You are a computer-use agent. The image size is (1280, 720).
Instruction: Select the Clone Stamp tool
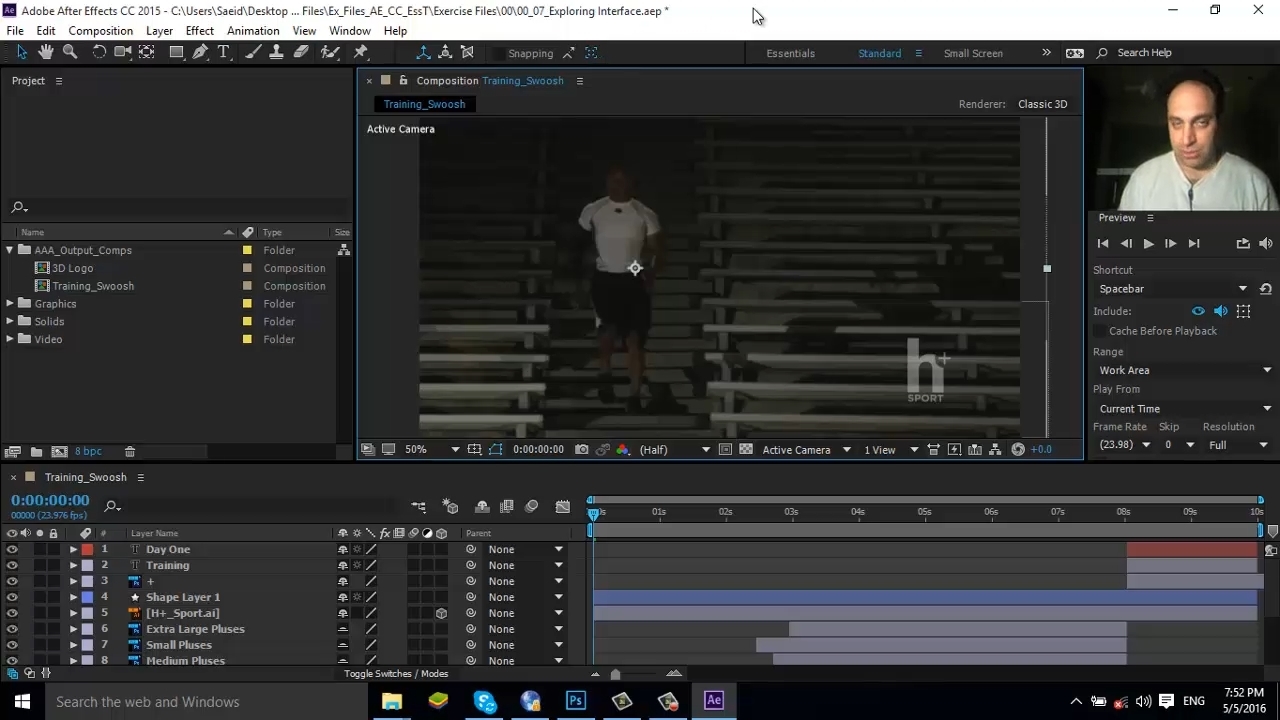277,53
